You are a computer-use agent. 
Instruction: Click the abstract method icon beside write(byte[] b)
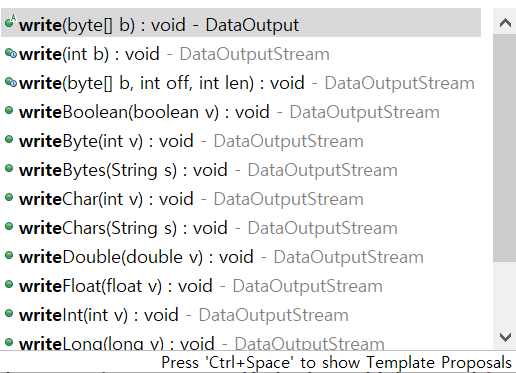pos(10,22)
